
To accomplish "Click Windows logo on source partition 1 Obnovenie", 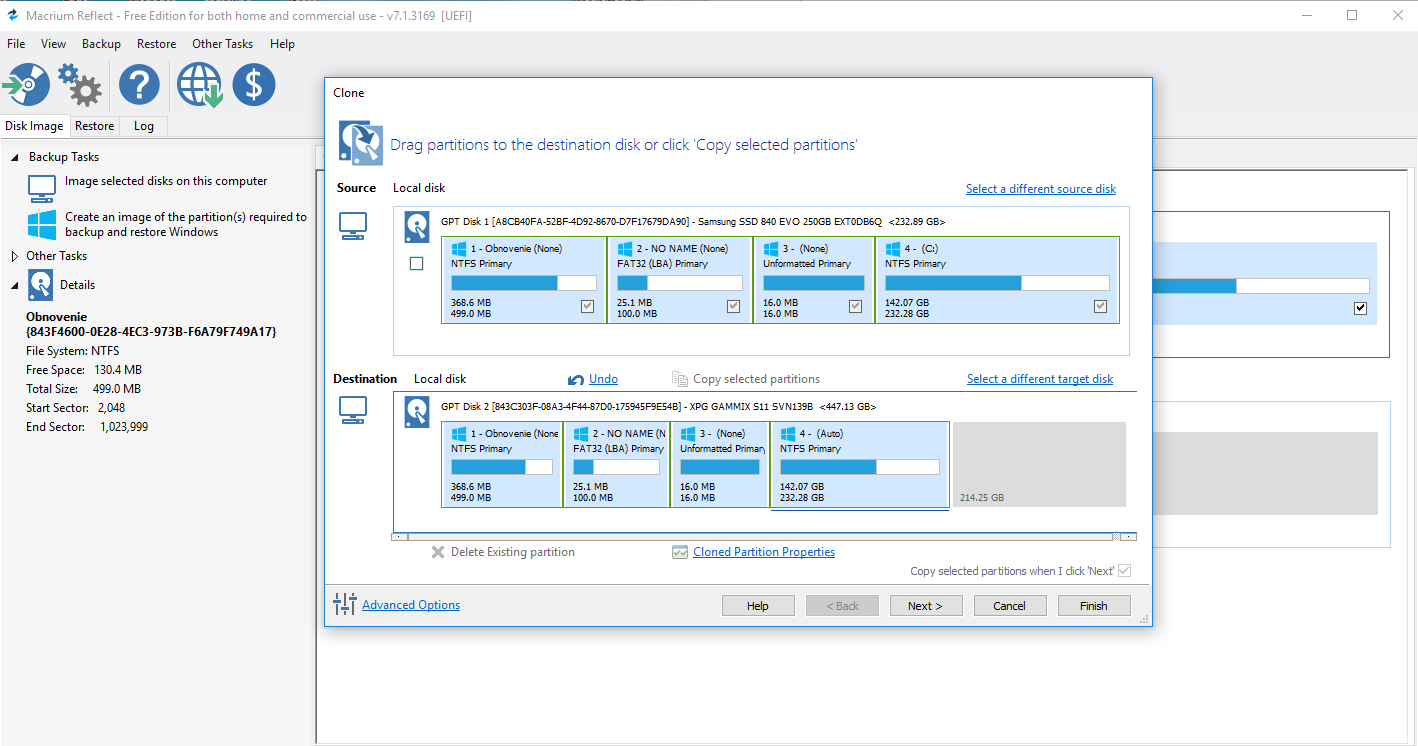I will coord(459,248).
